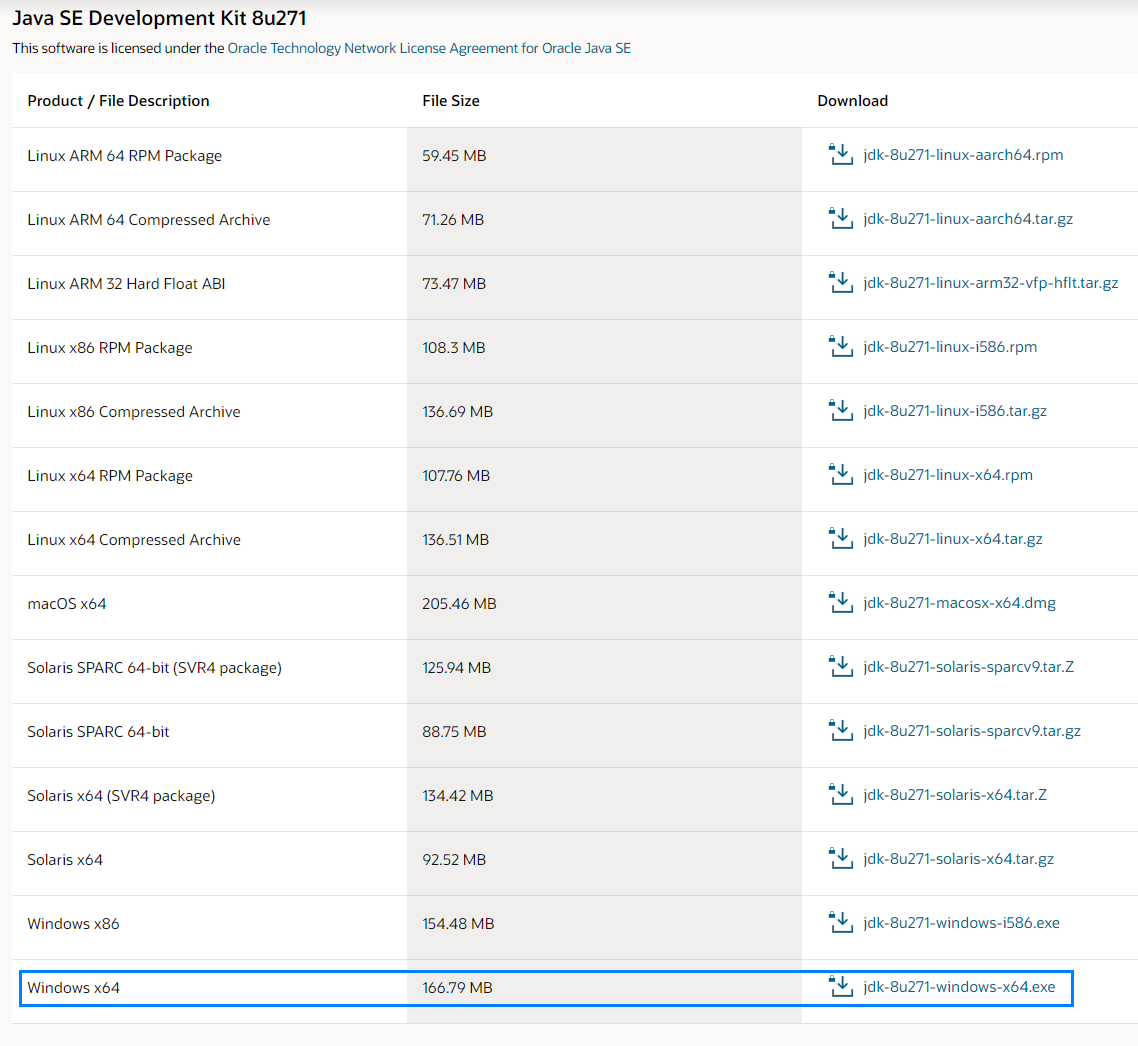The image size is (1138, 1046).
Task: Click the 92.52 MB file size
Action: 454,859
